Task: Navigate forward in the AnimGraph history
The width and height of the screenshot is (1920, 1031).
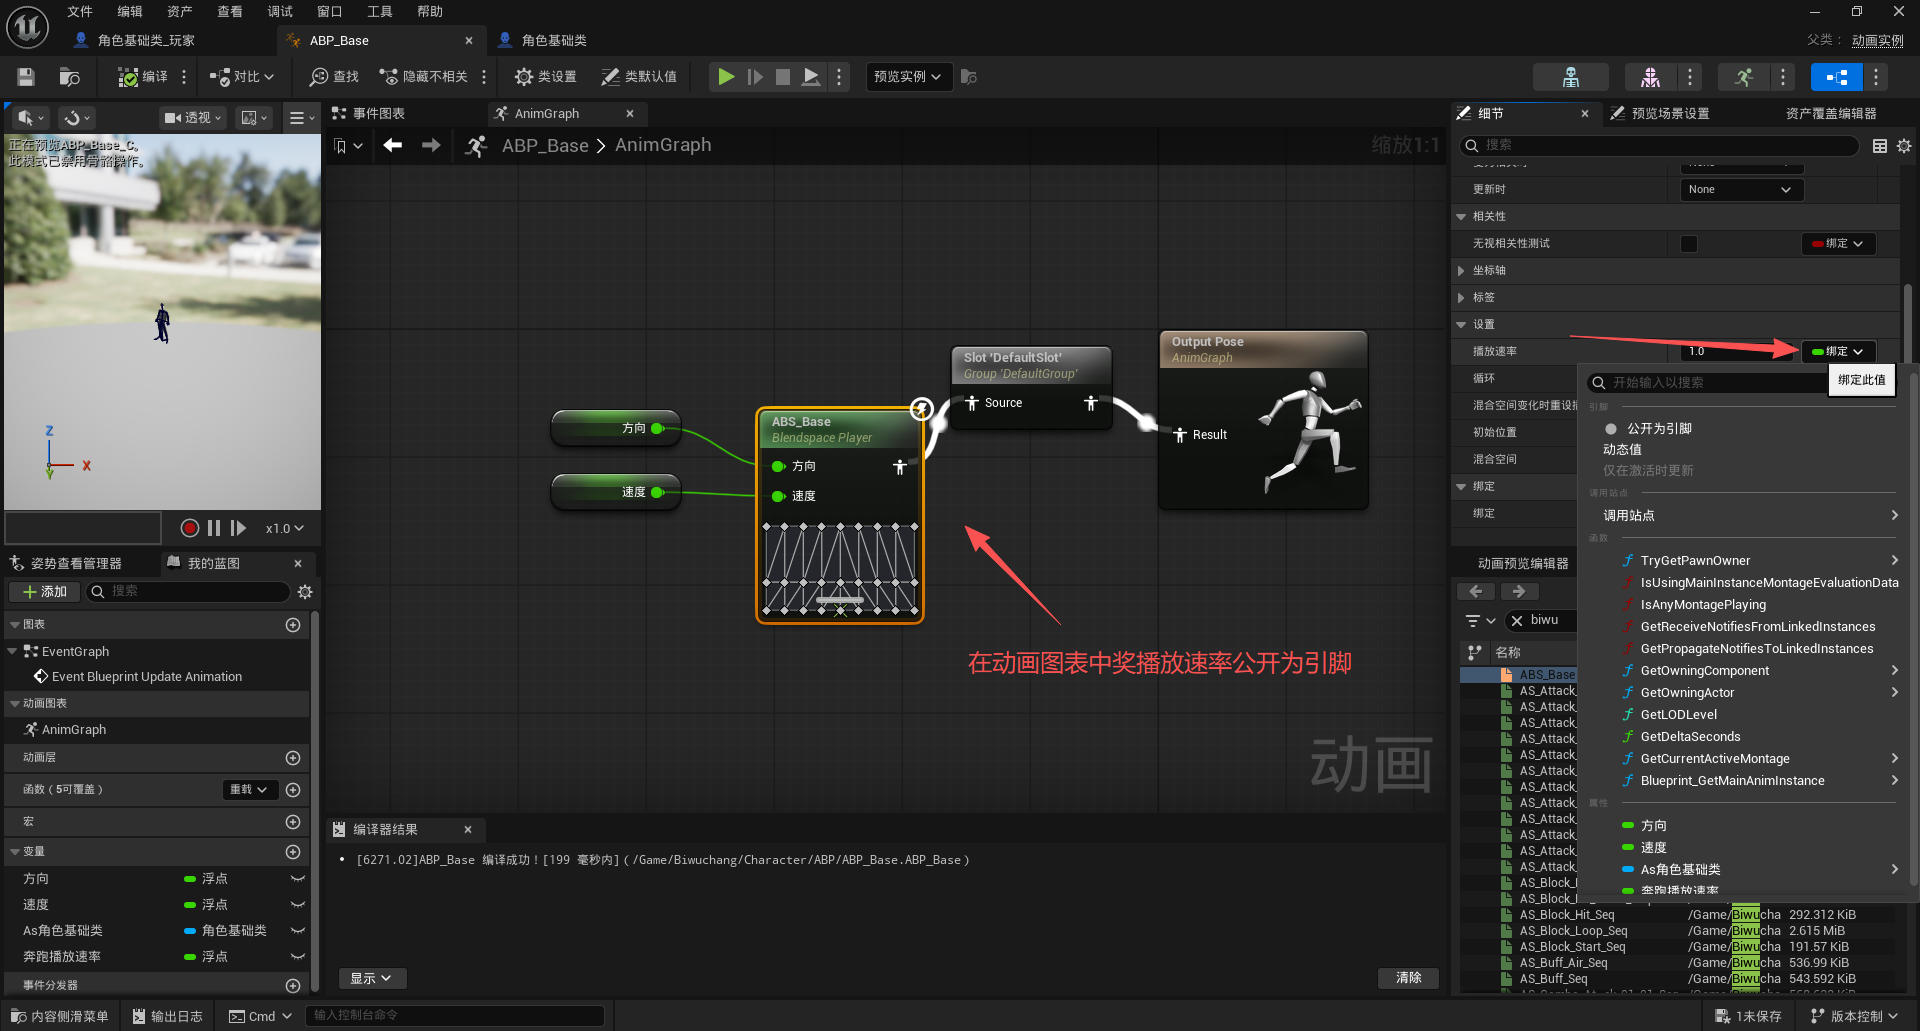Action: point(431,145)
